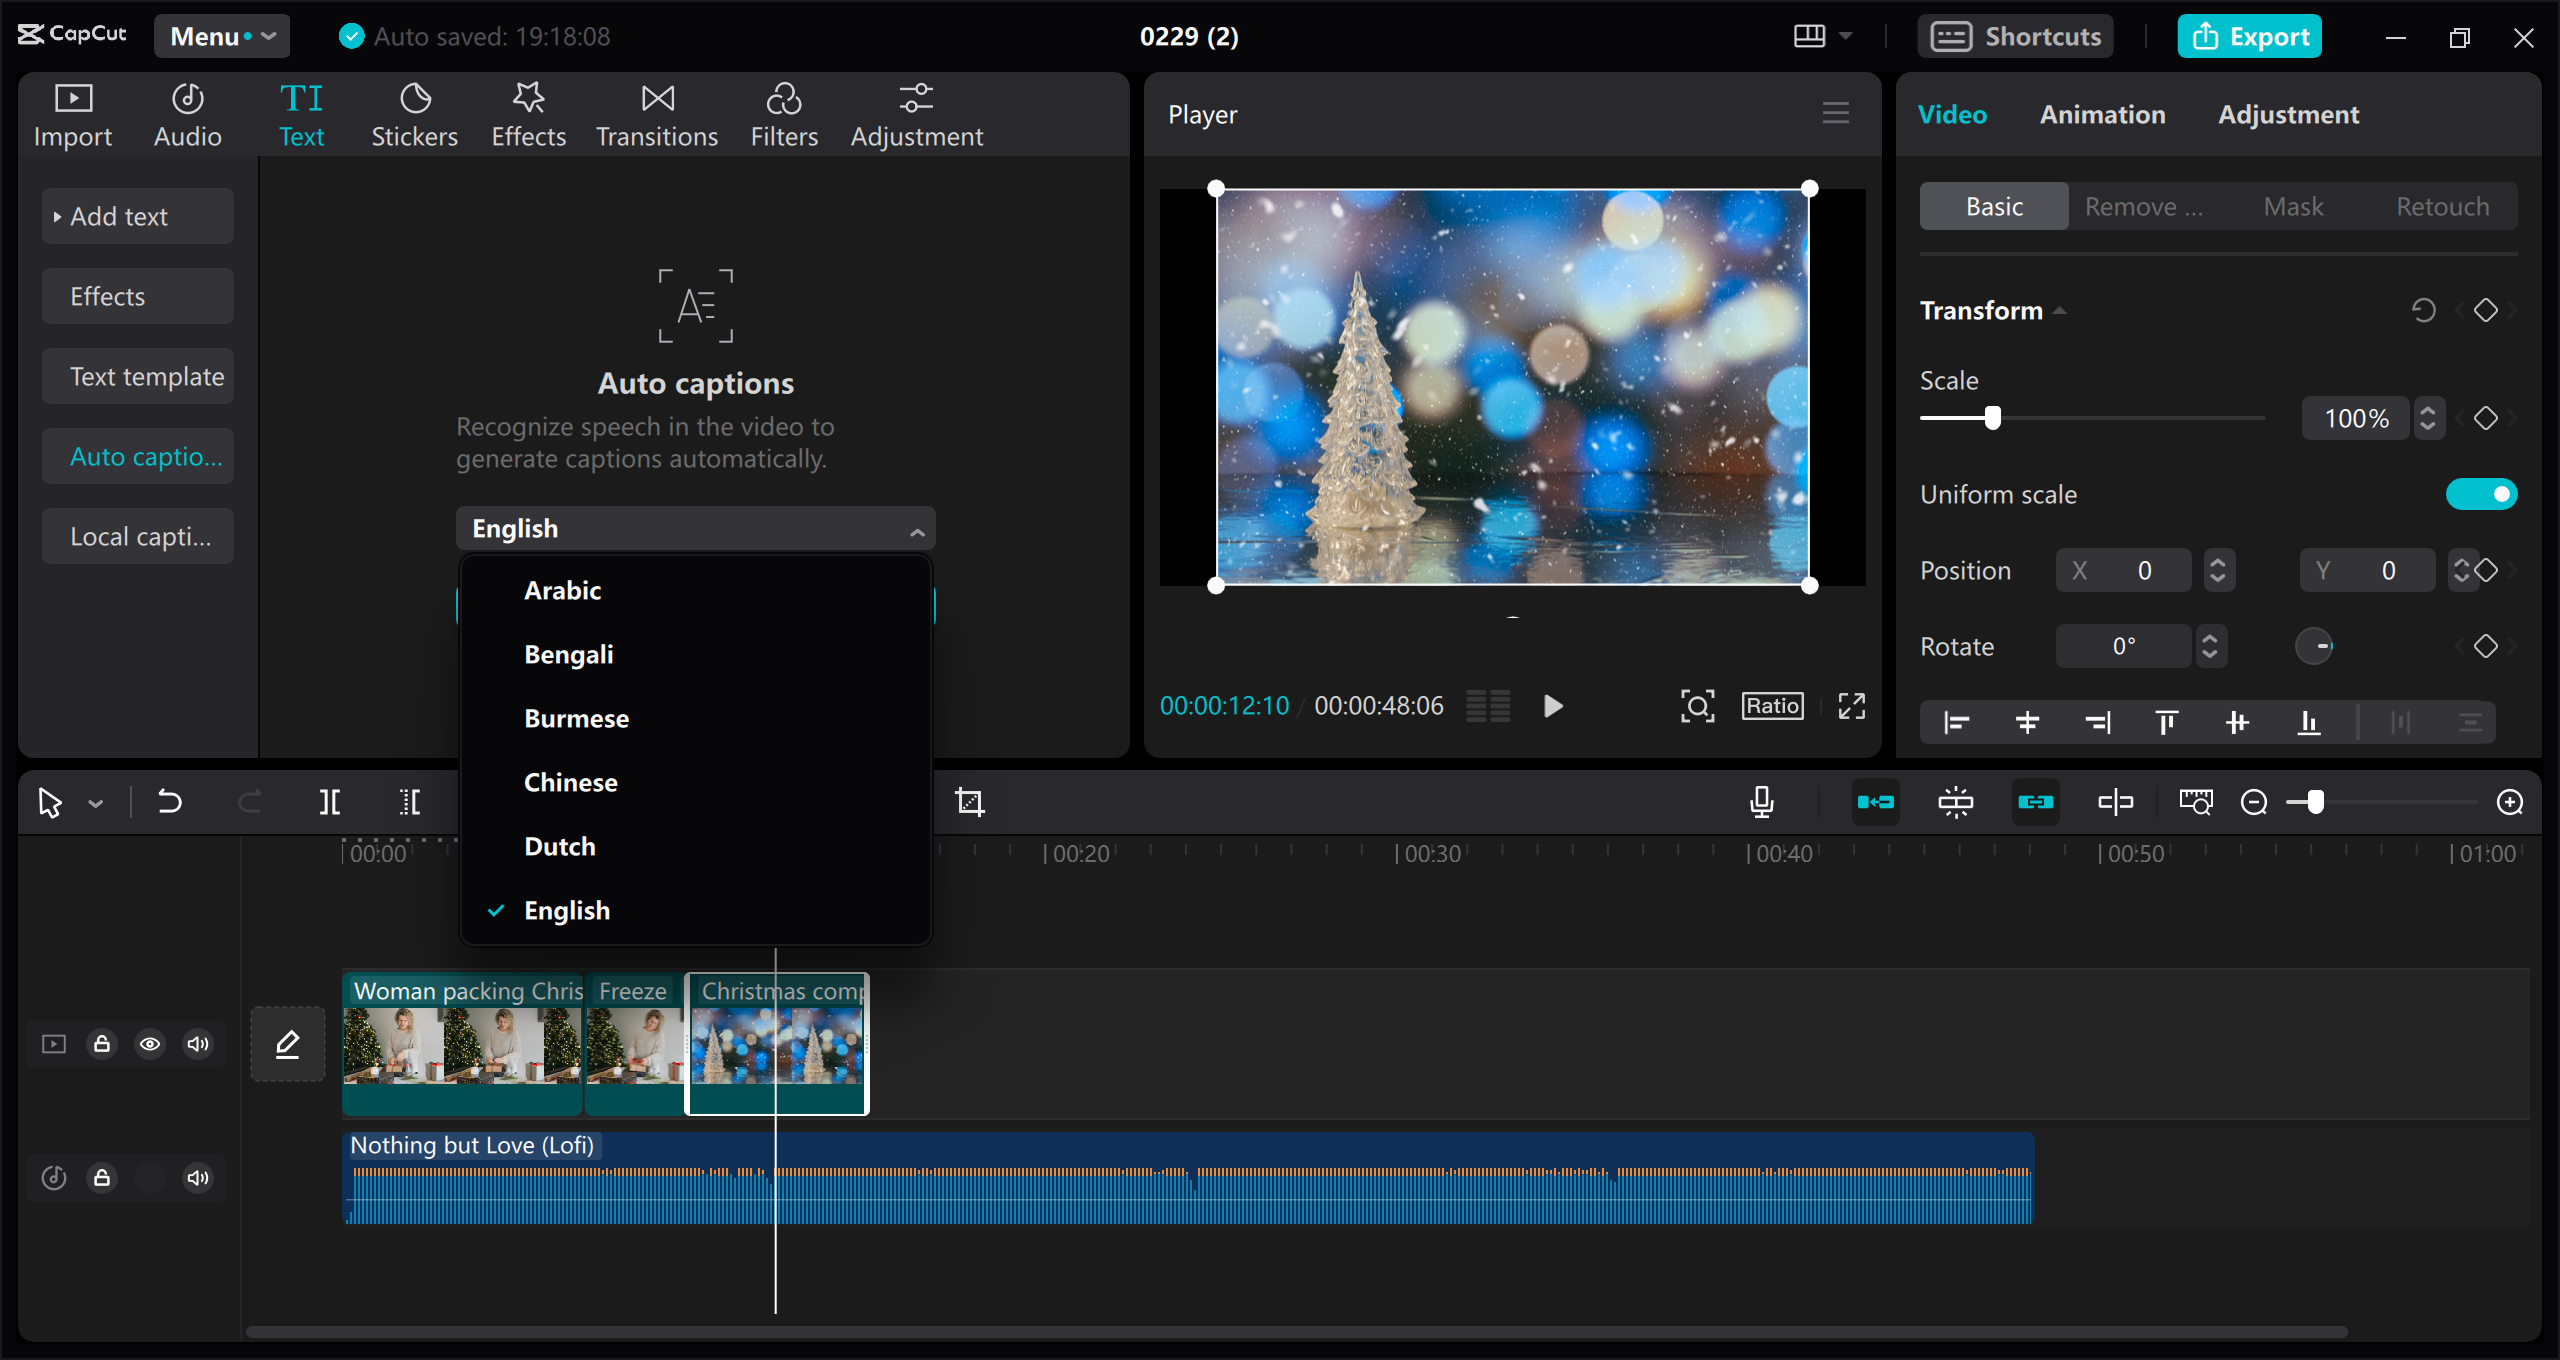2560x1360 pixels.
Task: Click the crop icon in timeline toolbar
Action: point(969,802)
